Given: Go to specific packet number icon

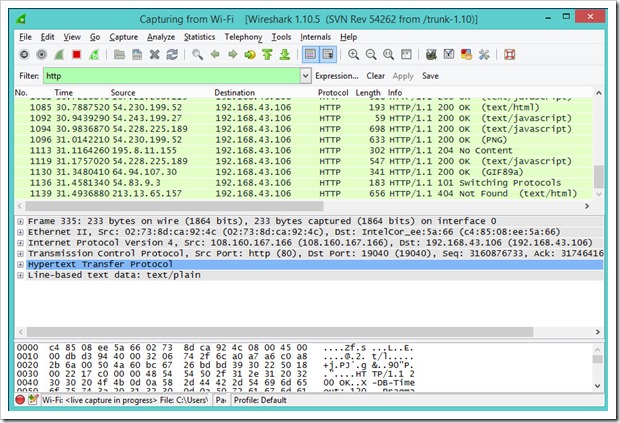Looking at the screenshot, I should coord(250,55).
